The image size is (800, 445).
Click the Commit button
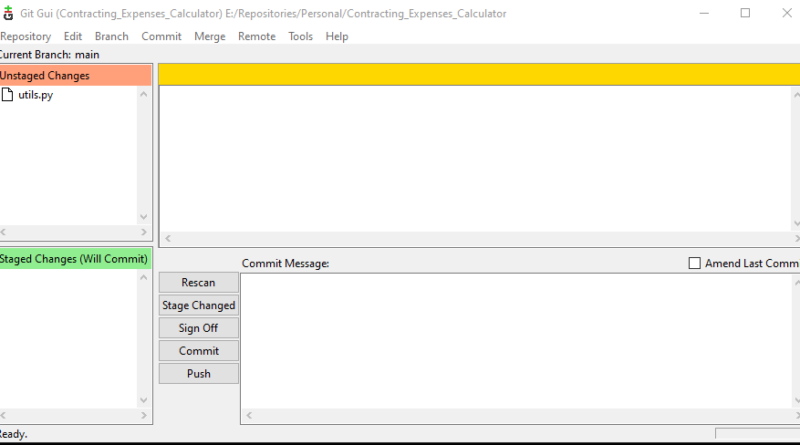click(x=198, y=351)
